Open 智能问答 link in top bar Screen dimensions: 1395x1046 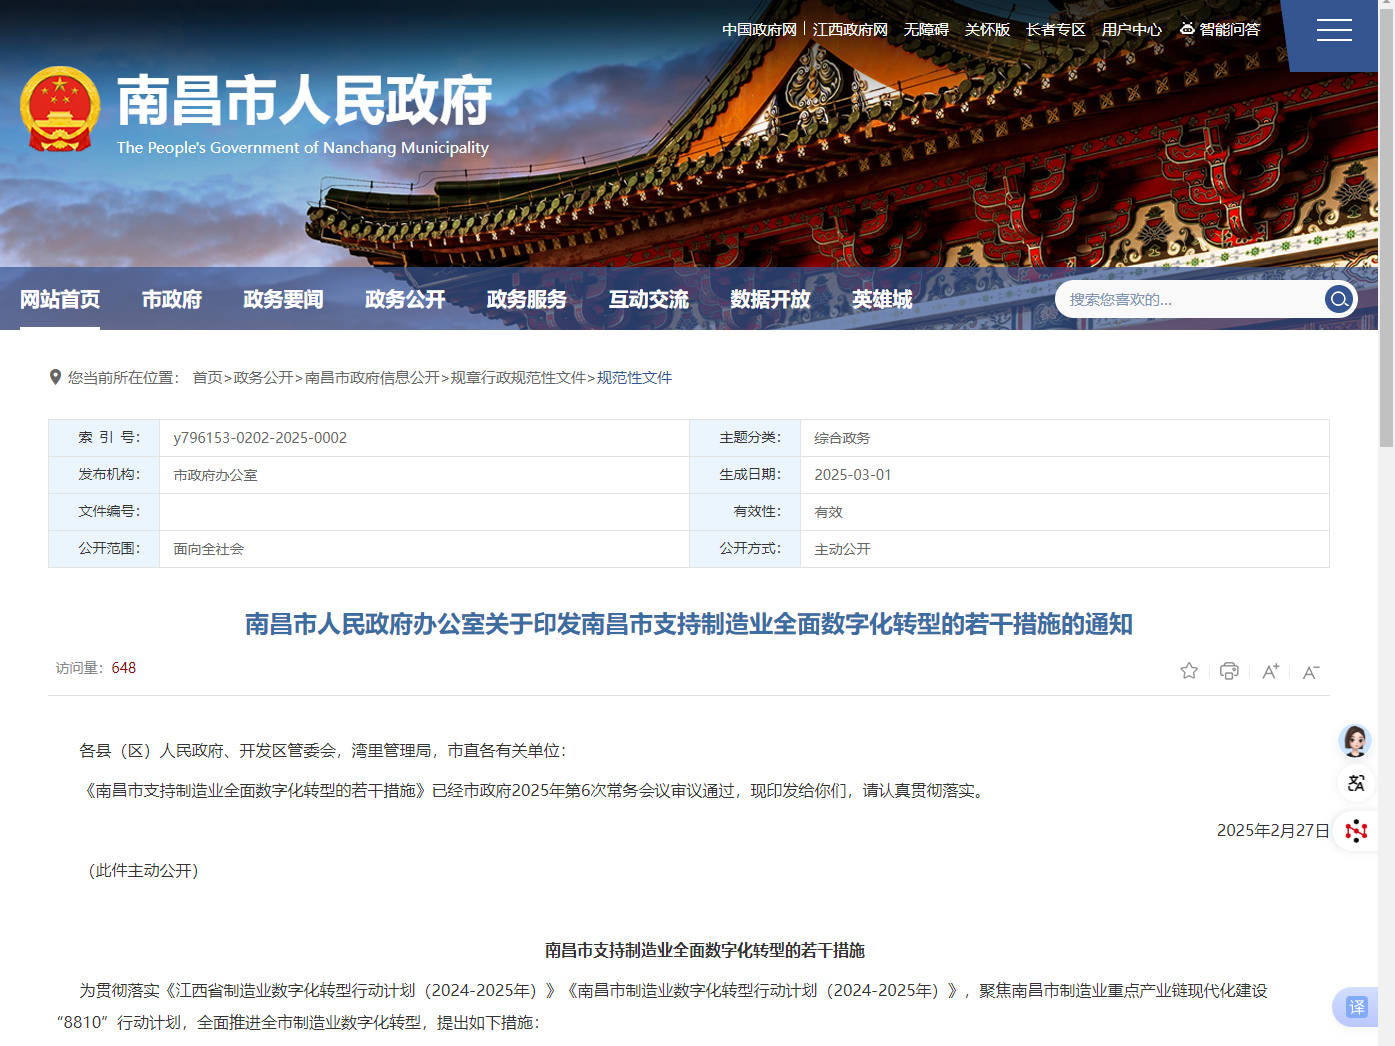tap(1220, 30)
